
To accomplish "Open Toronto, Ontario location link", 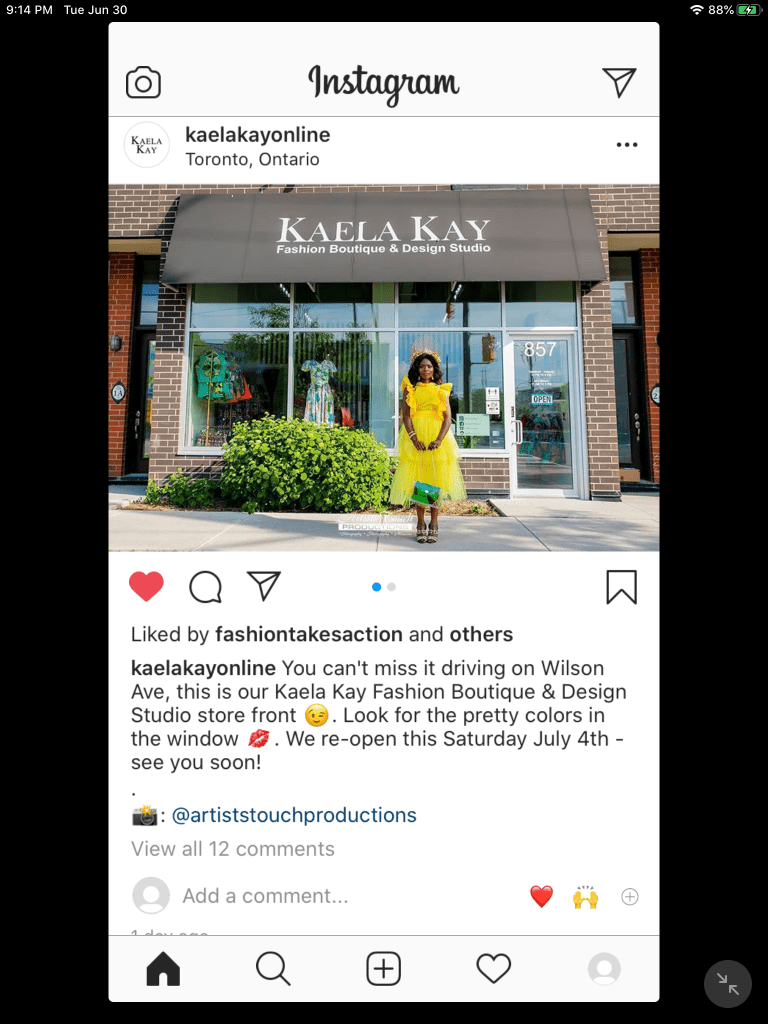I will click(x=252, y=159).
